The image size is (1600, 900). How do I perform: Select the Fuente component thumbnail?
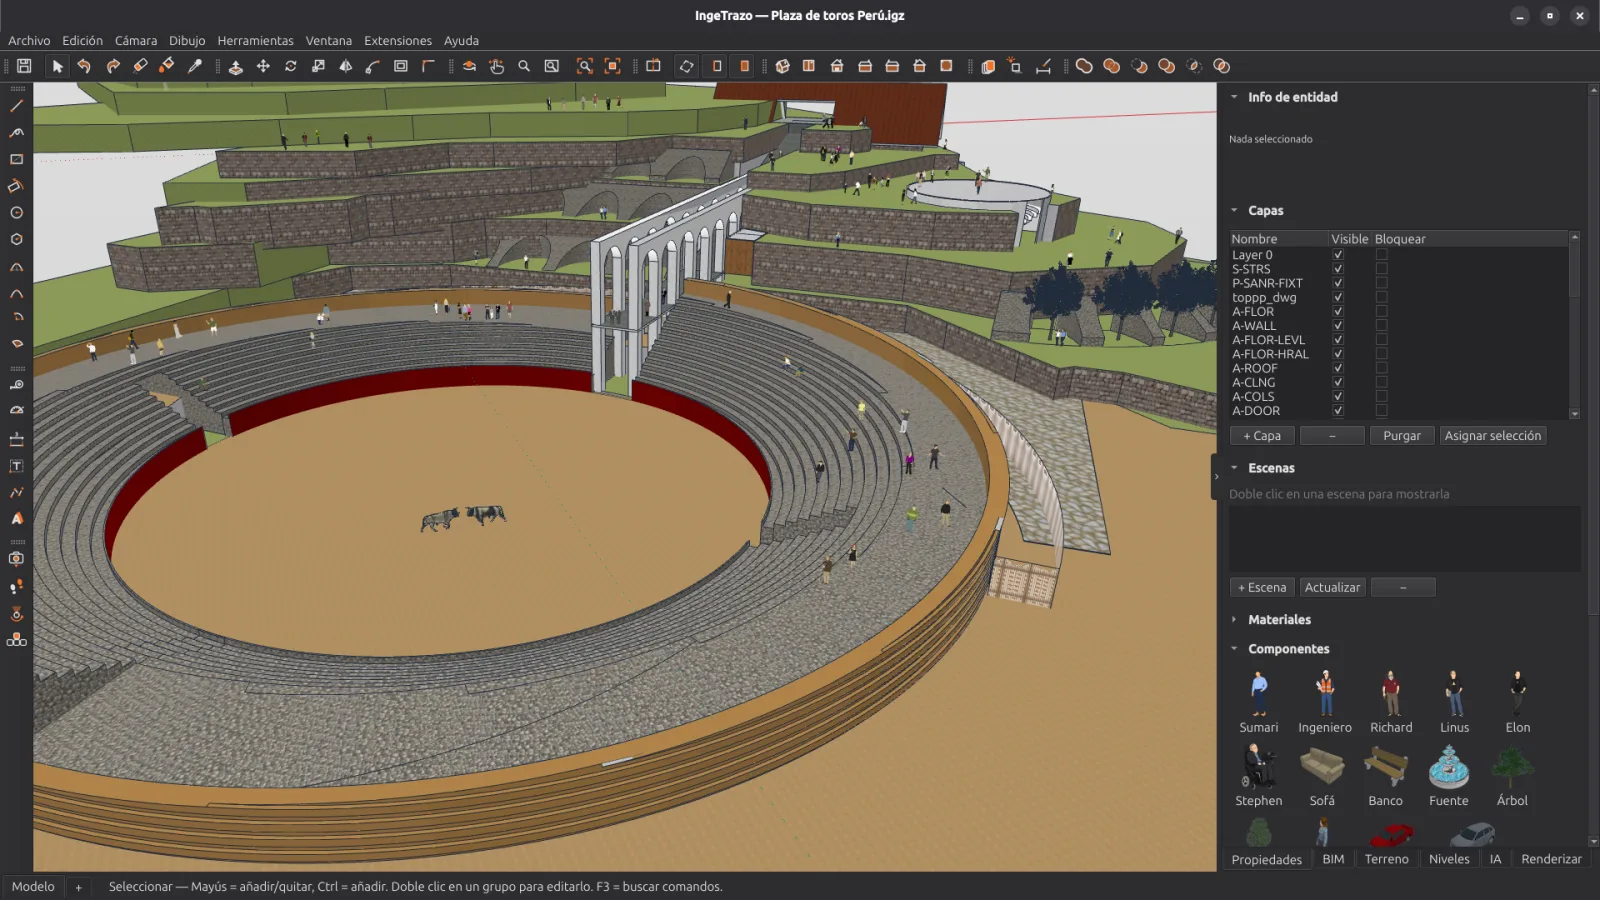pos(1448,768)
